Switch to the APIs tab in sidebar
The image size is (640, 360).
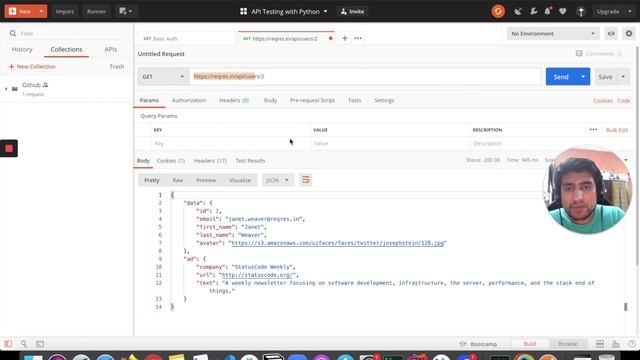pyautogui.click(x=111, y=49)
